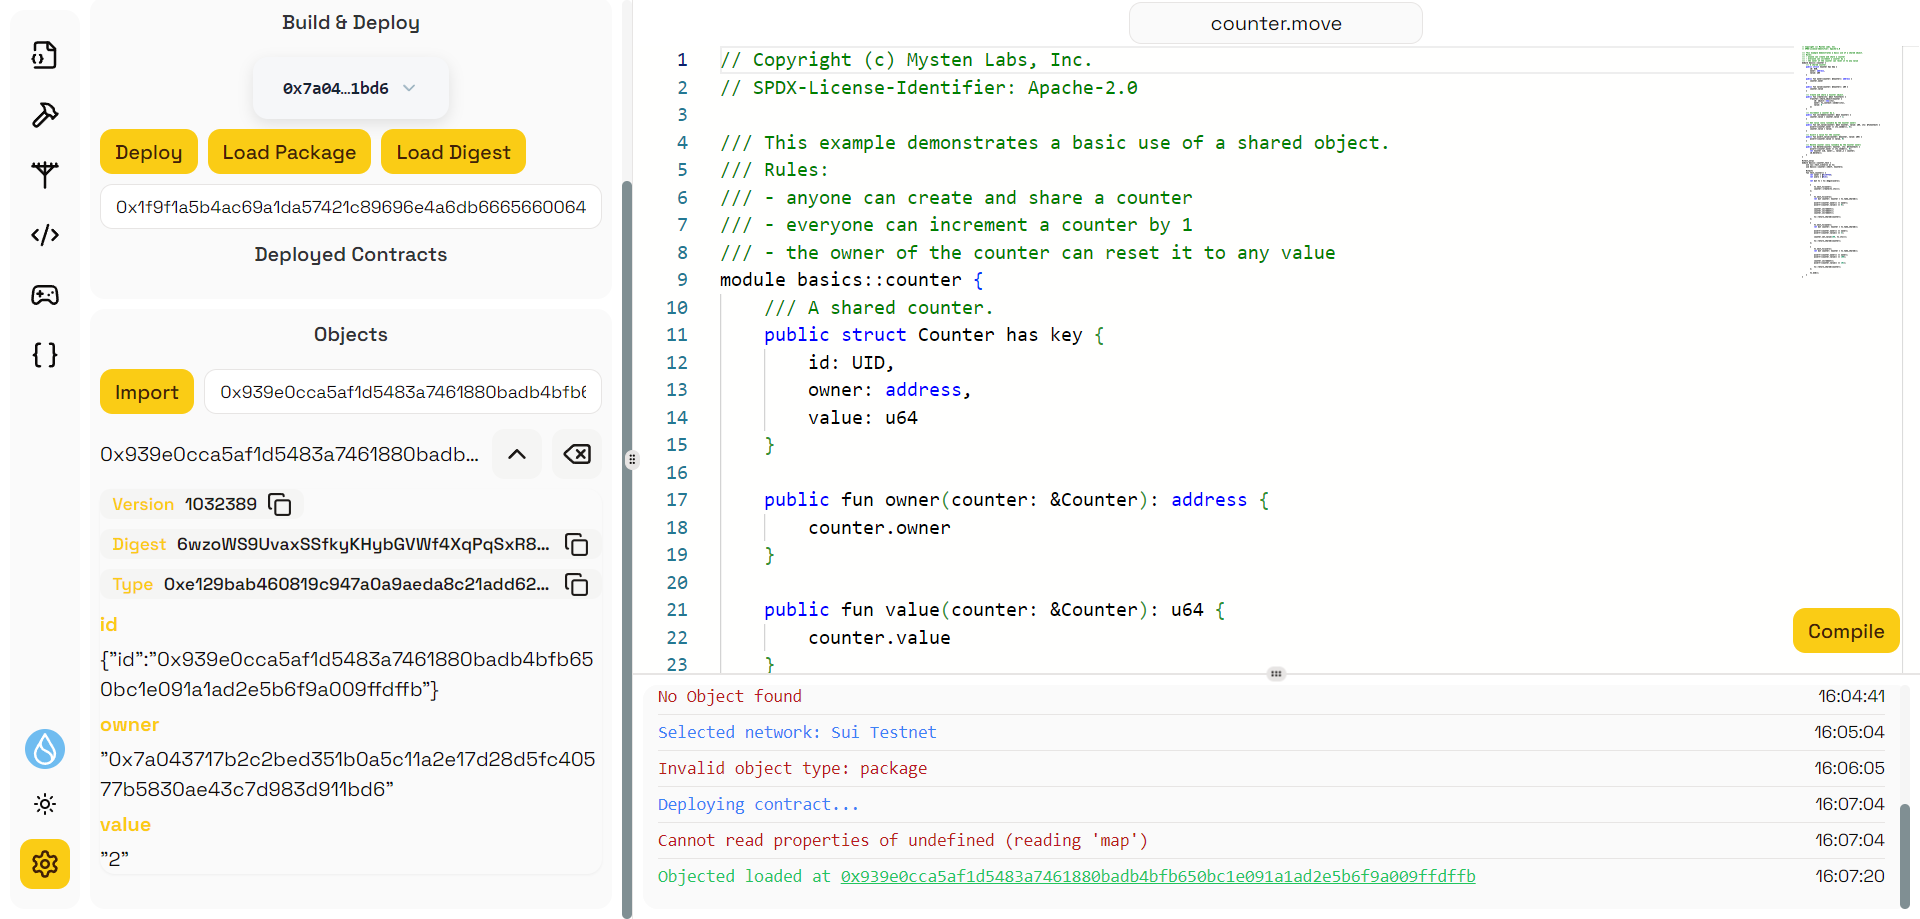Open the file explorer sidebar icon

45,55
